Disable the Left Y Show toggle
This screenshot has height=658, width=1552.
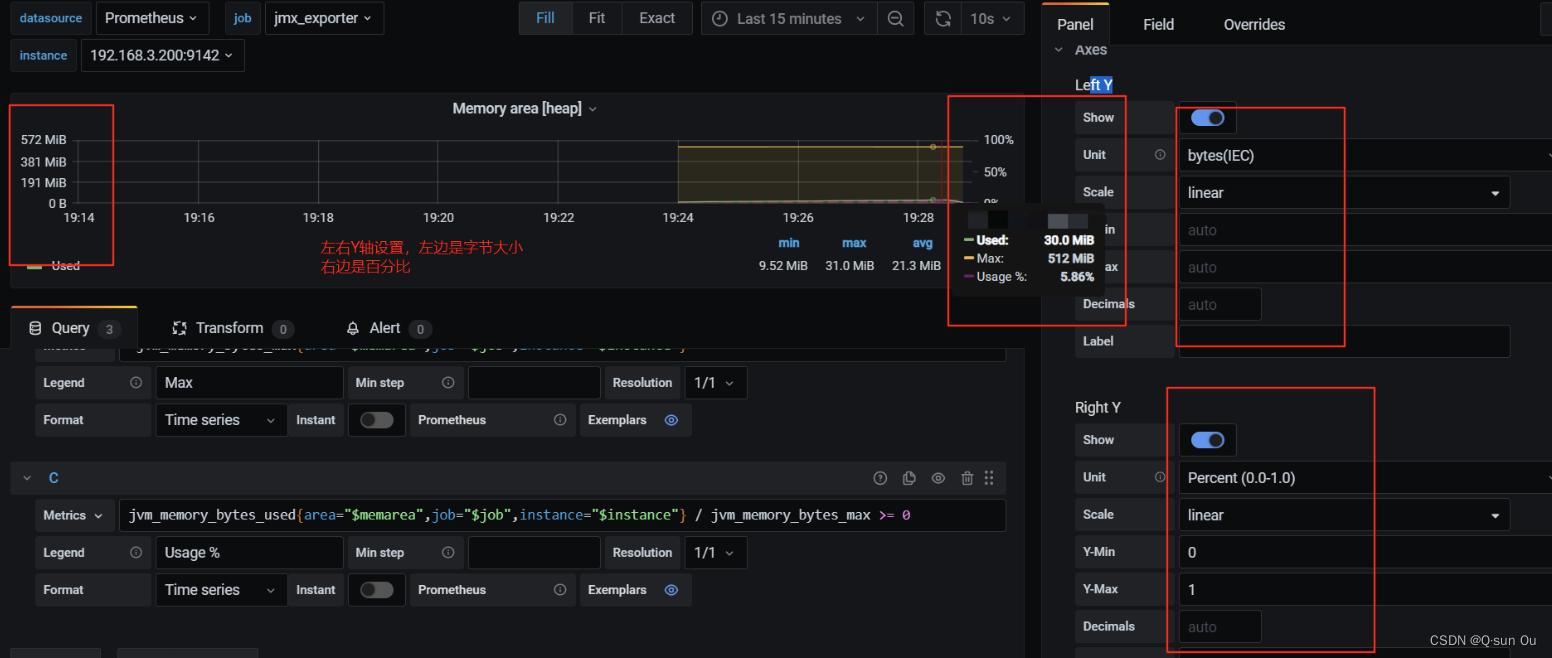point(1207,117)
